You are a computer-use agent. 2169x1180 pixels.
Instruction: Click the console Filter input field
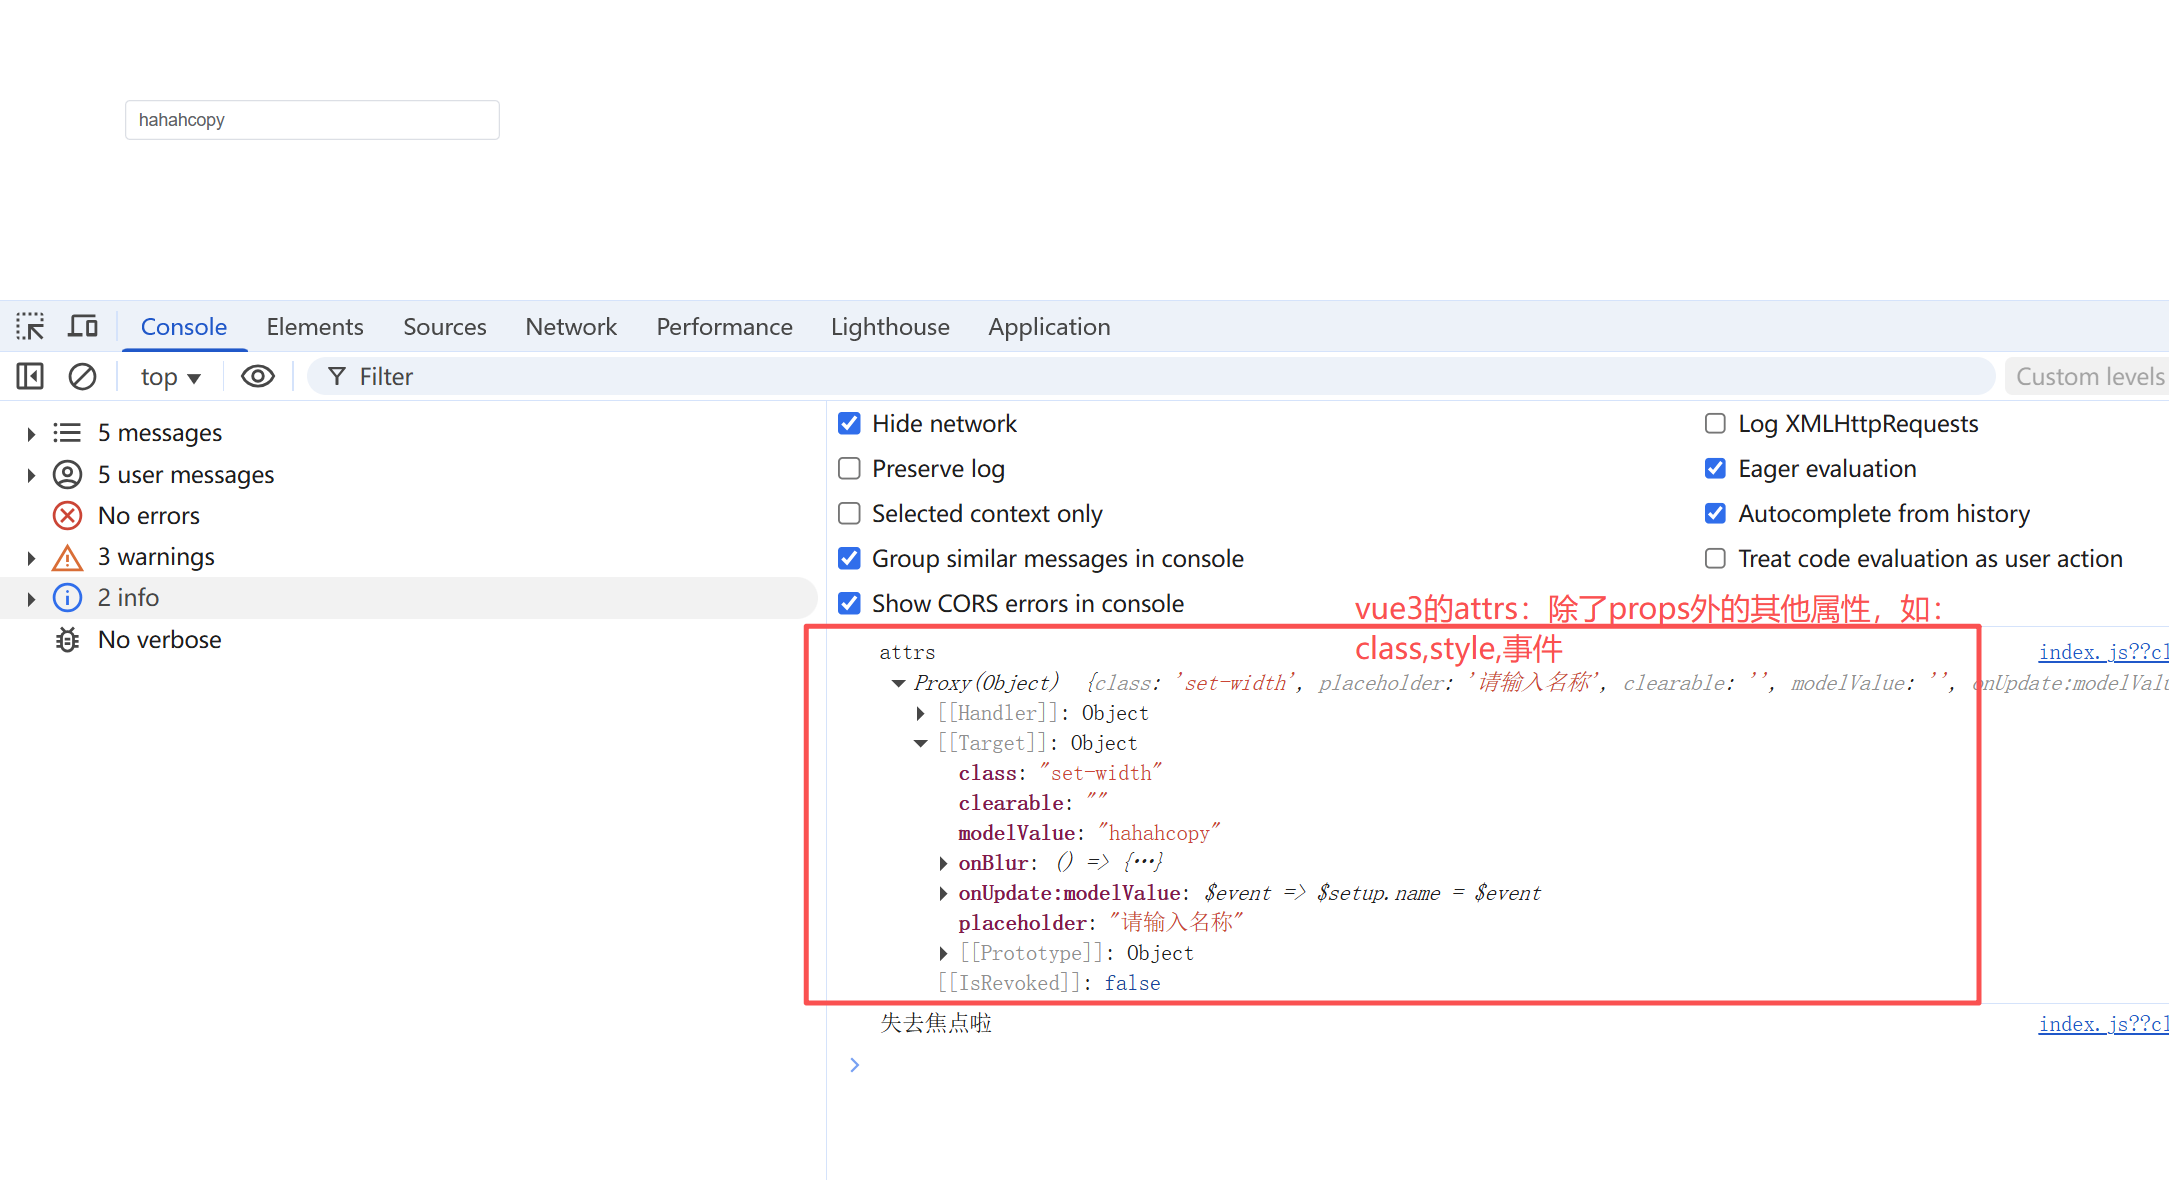pos(1150,377)
